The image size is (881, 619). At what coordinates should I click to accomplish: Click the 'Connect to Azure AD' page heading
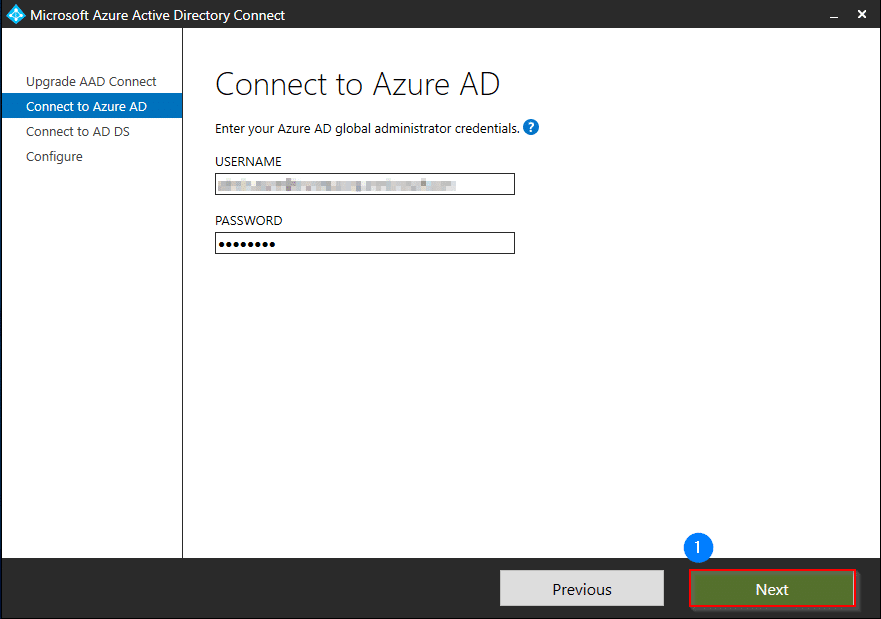[x=357, y=85]
